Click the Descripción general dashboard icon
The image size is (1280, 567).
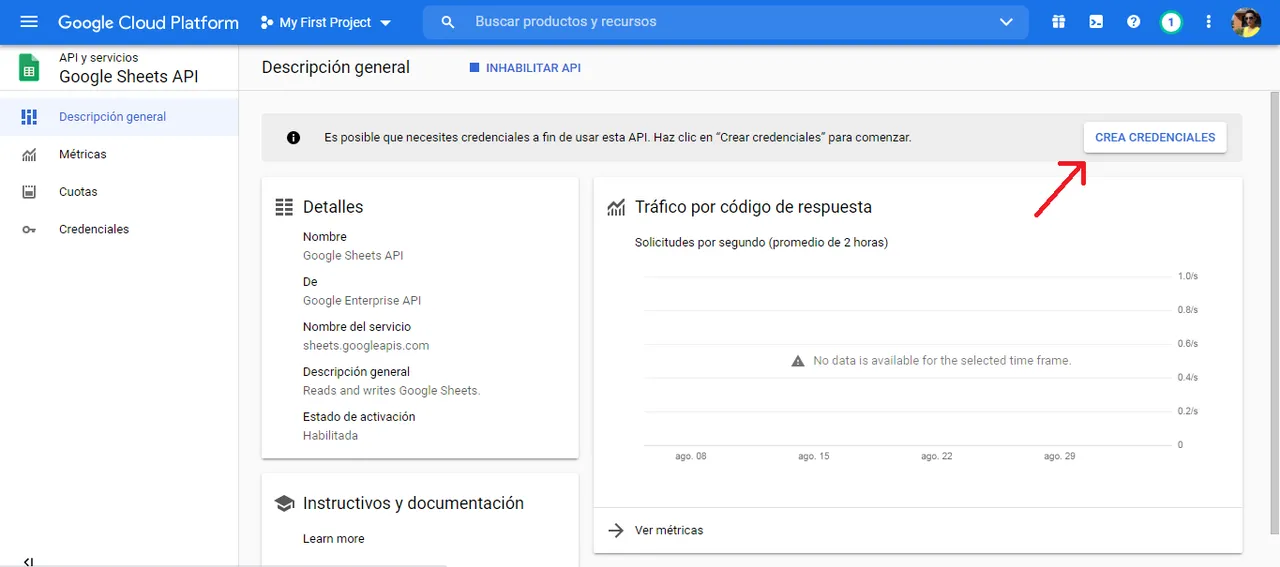click(x=29, y=117)
